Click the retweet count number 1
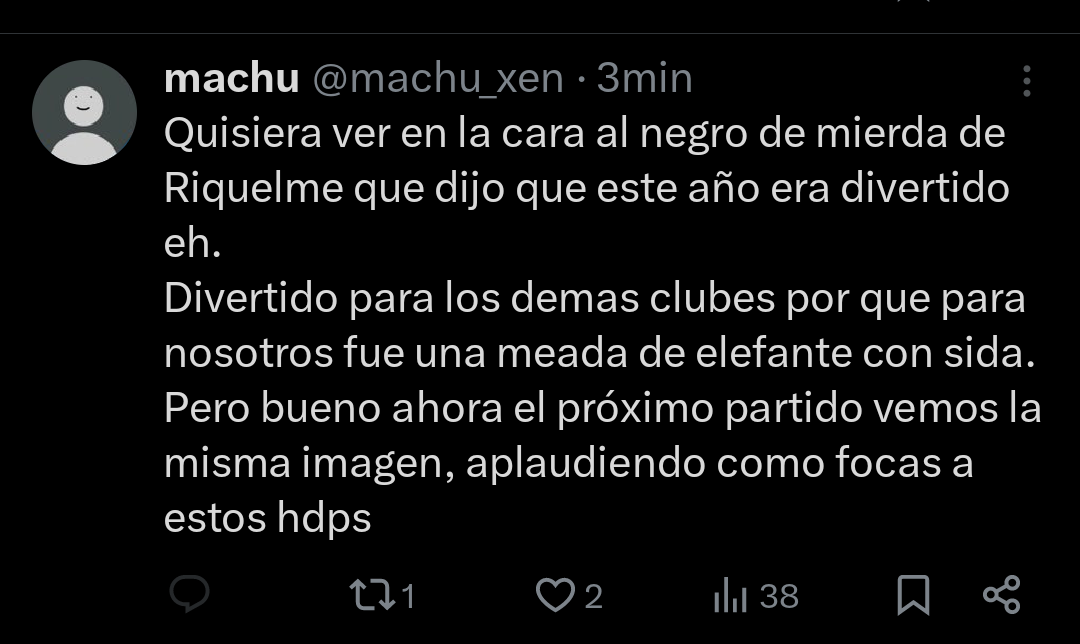This screenshot has height=644, width=1080. pos(408,596)
